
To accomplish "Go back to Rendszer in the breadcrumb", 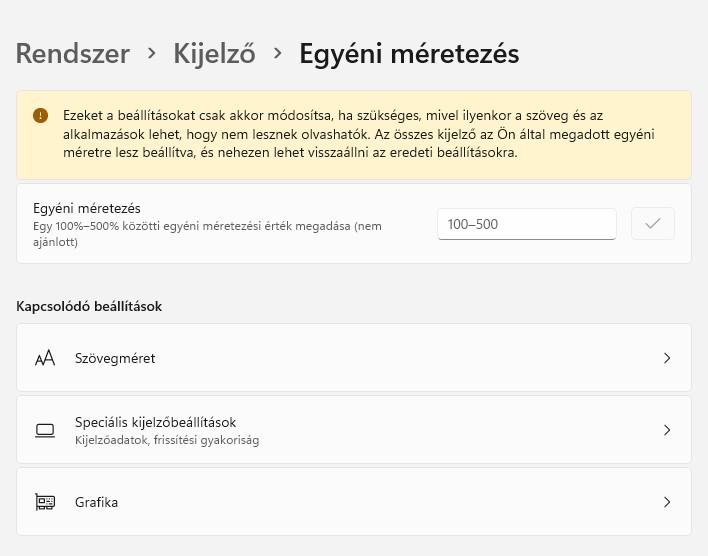I will click(73, 53).
